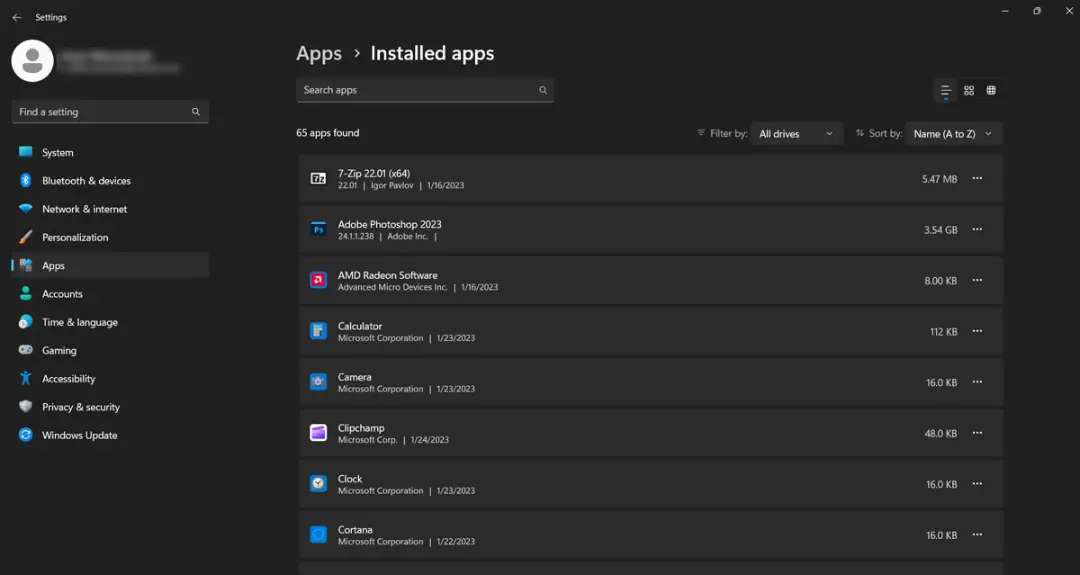Open Accessibility settings

[110, 378]
